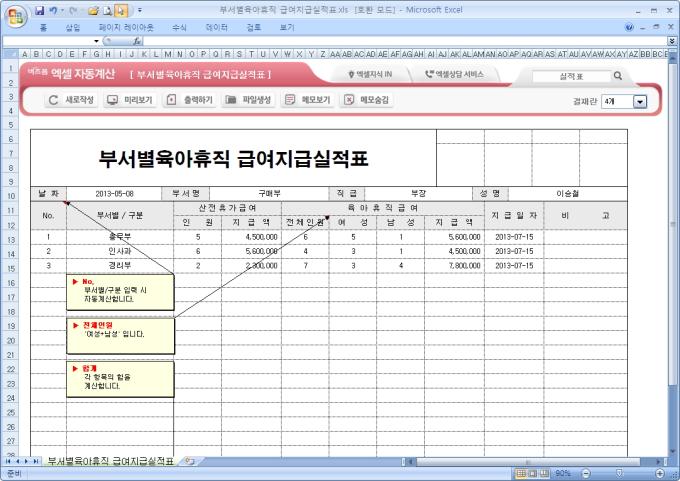Switch to Page Break Preview in status bar

pos(544,473)
